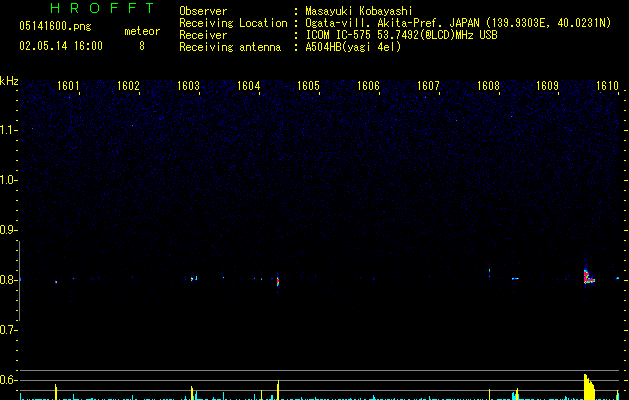Click the 1602 time axis marker
The width and height of the screenshot is (629, 400).
(128, 86)
